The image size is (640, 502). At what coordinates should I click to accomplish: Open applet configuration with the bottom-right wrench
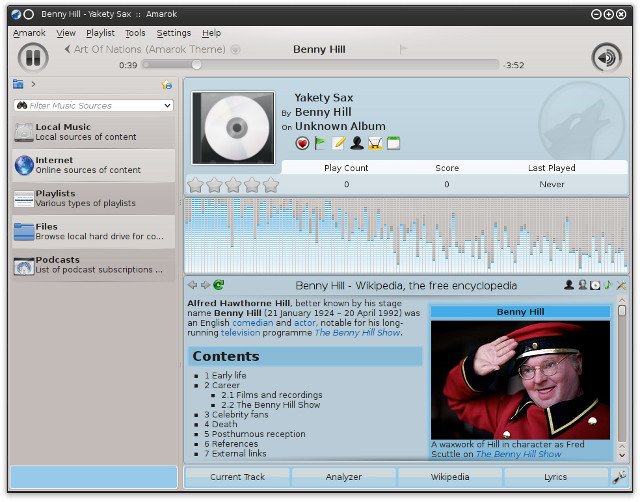tap(619, 477)
